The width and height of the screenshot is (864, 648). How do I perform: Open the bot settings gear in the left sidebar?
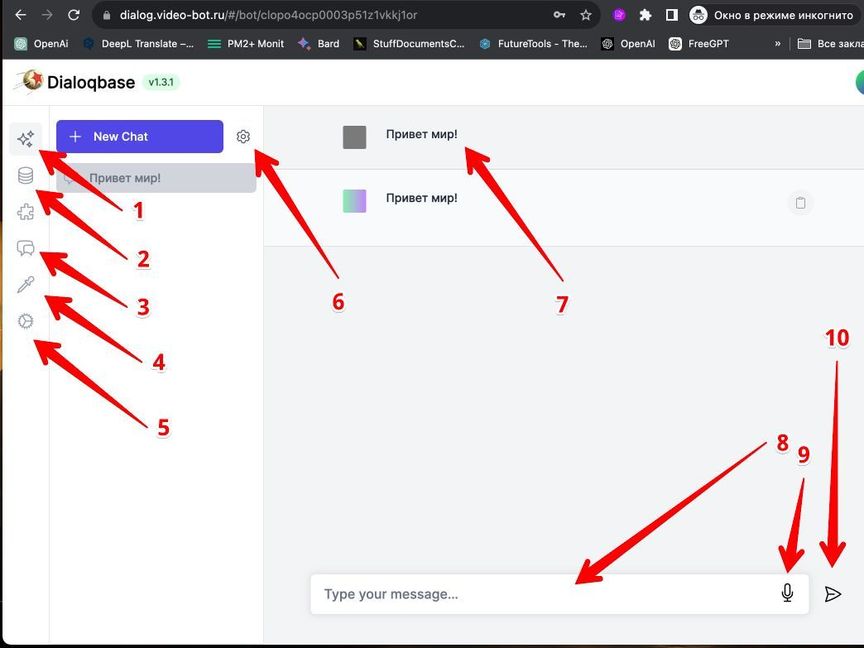(x=25, y=321)
